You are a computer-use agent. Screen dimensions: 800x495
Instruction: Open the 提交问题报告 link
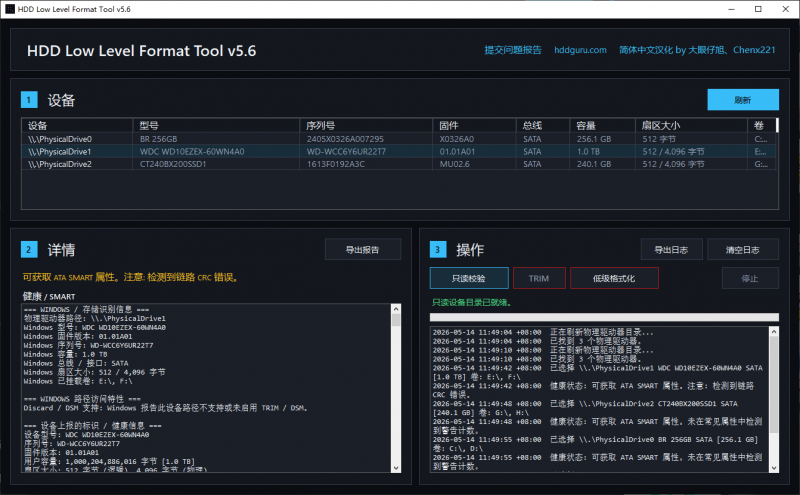[513, 50]
